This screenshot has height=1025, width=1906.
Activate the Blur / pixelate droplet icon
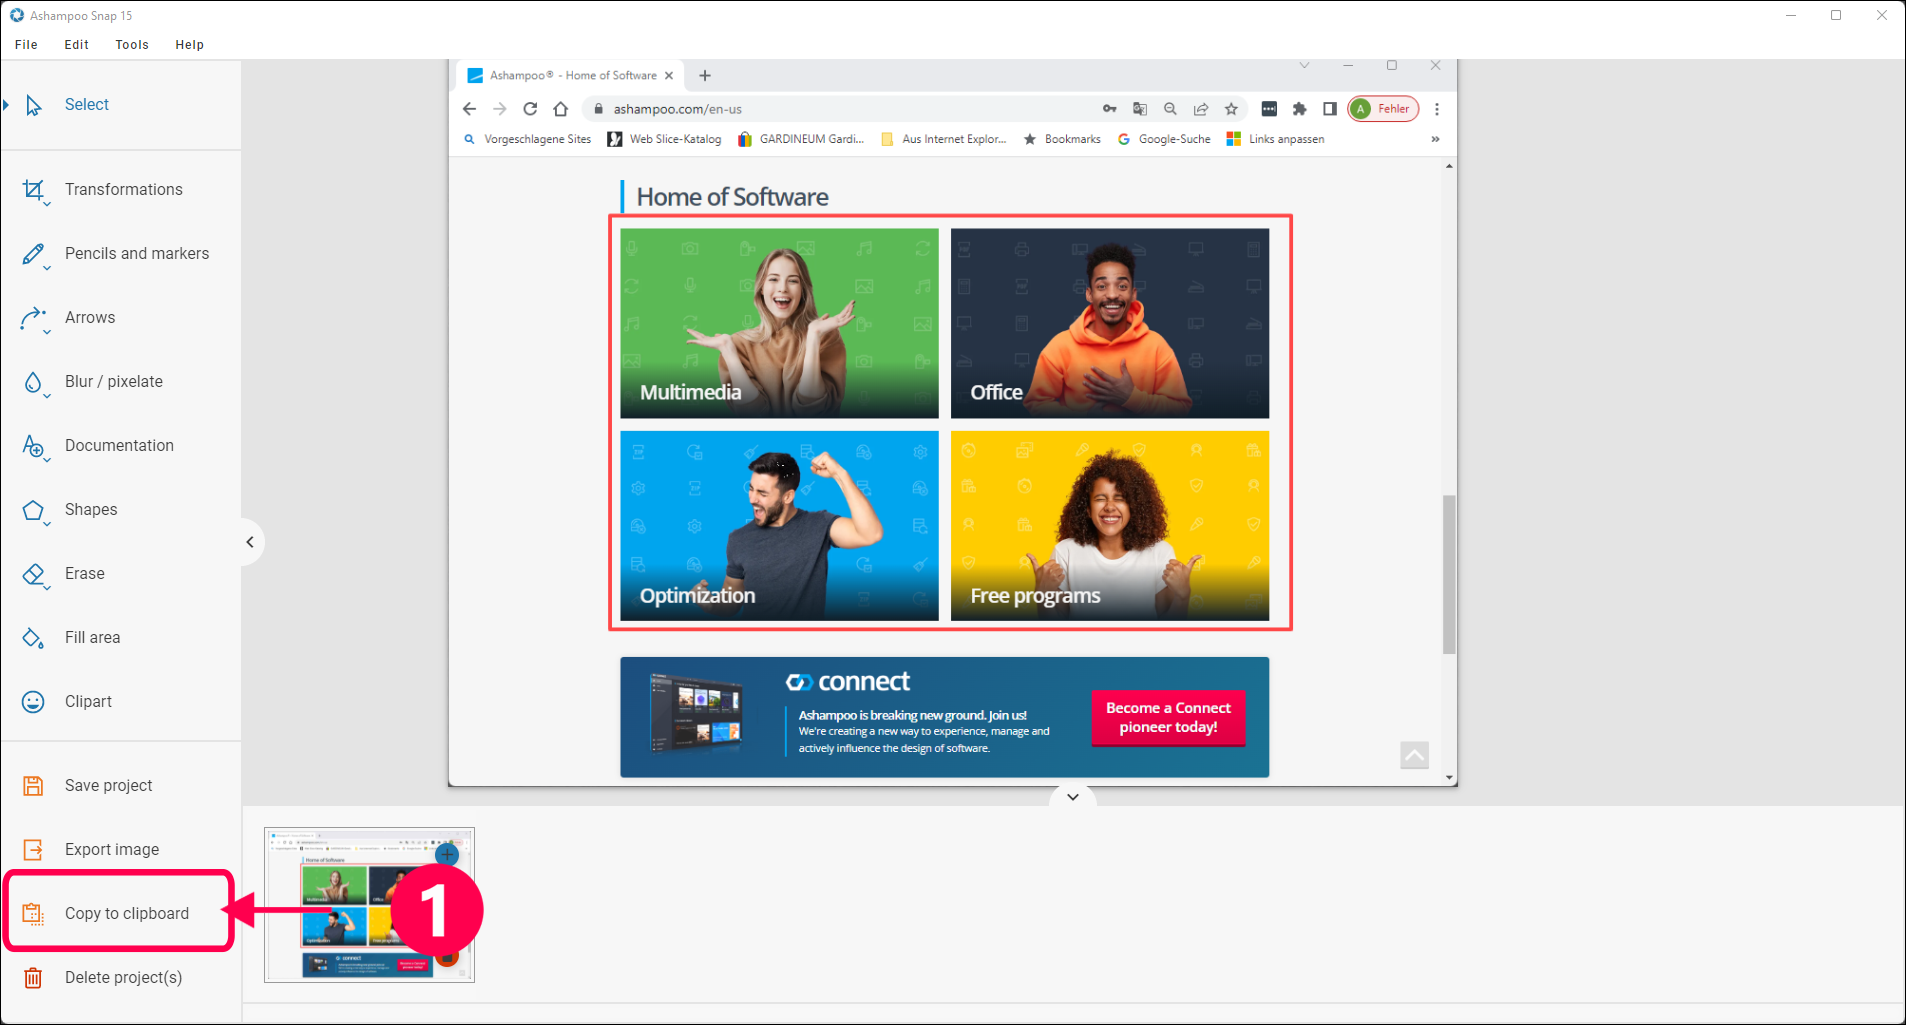coord(34,382)
